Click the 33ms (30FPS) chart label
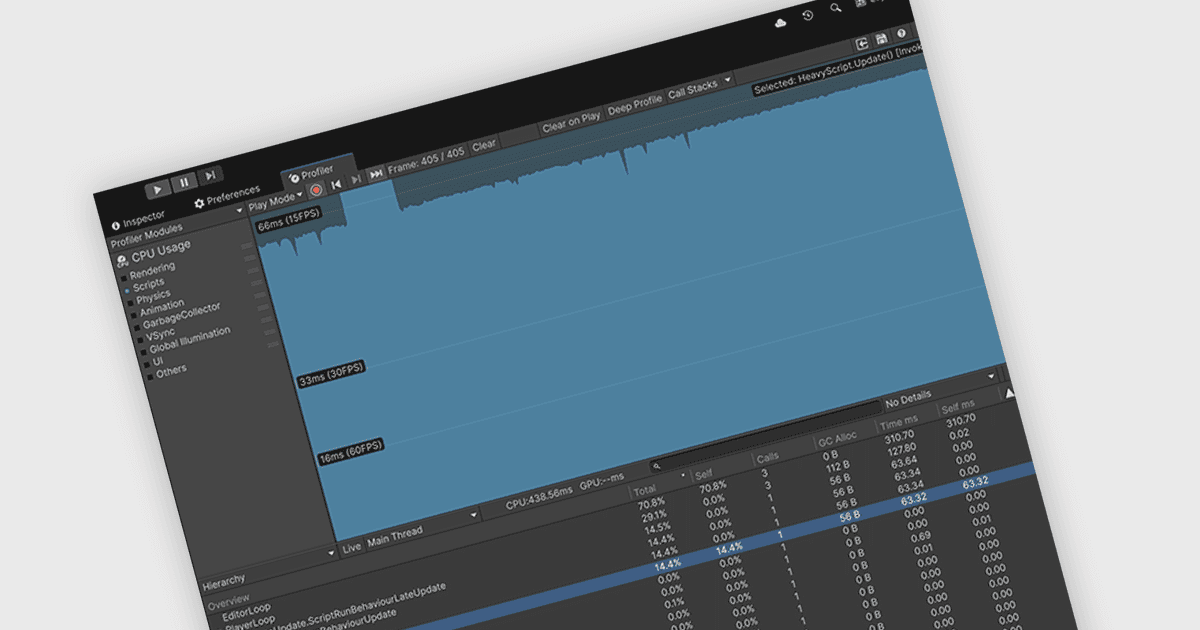 click(332, 375)
